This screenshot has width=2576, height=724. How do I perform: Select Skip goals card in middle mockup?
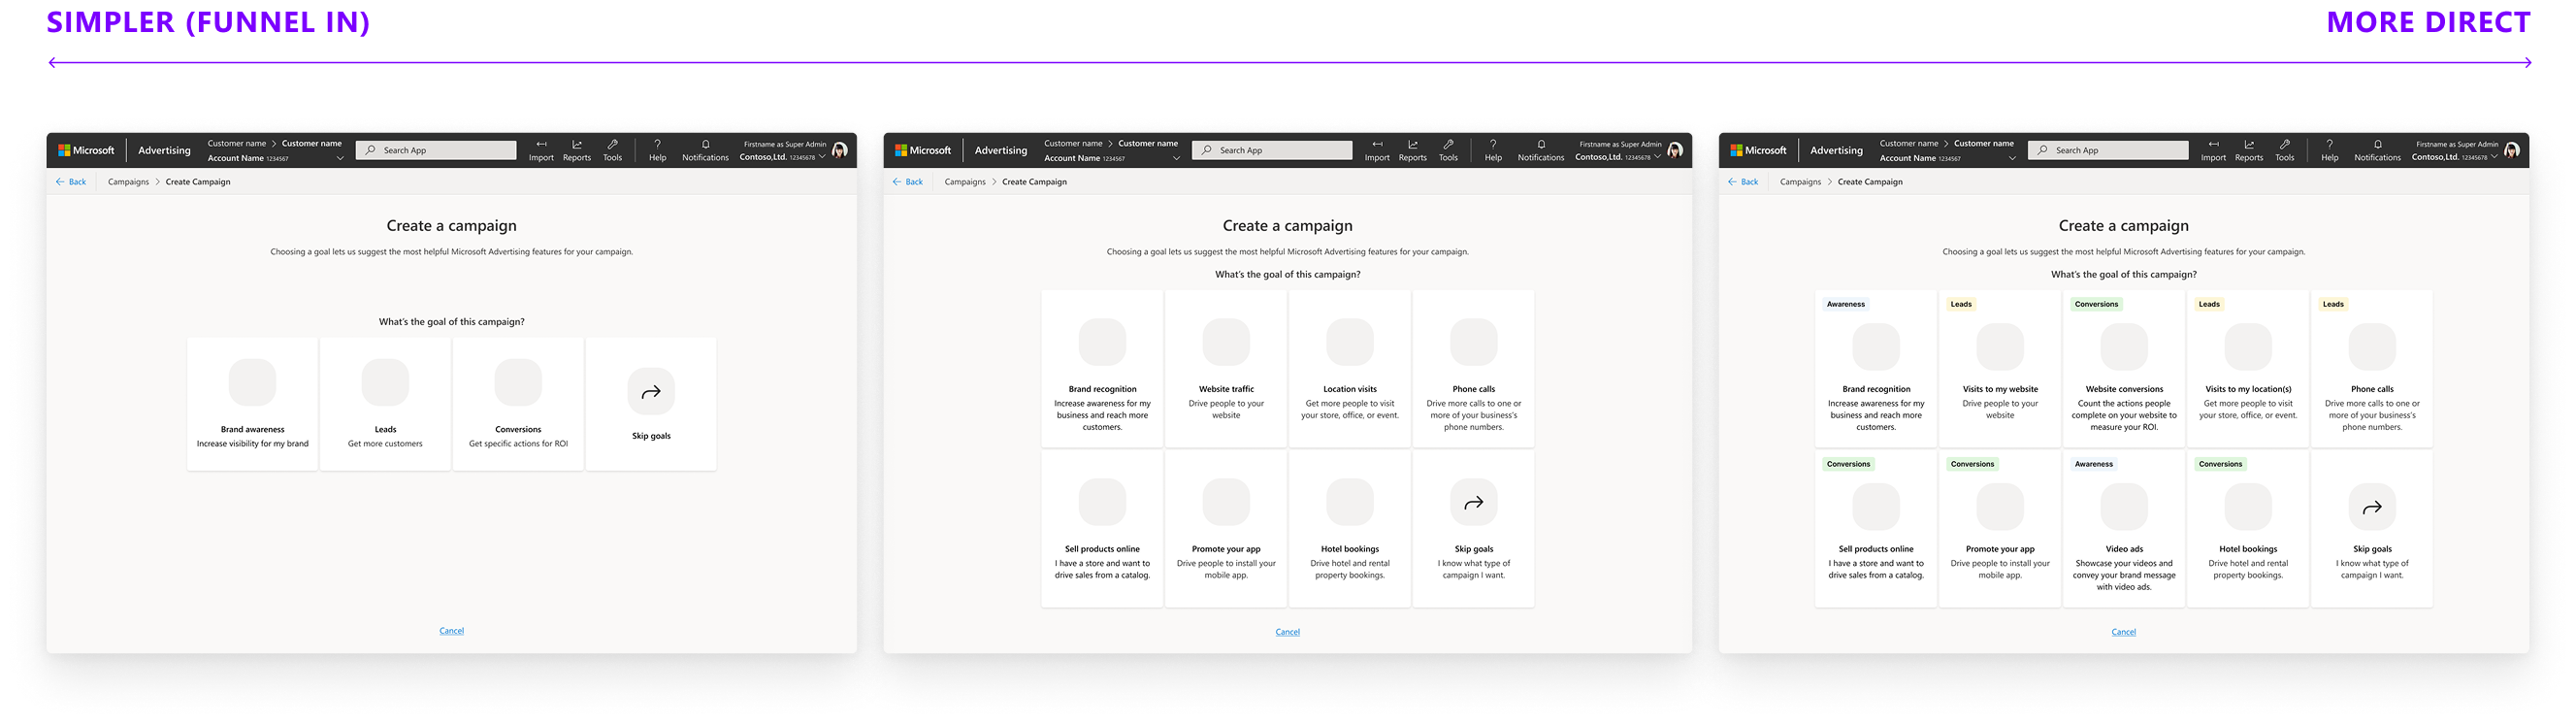click(1473, 528)
